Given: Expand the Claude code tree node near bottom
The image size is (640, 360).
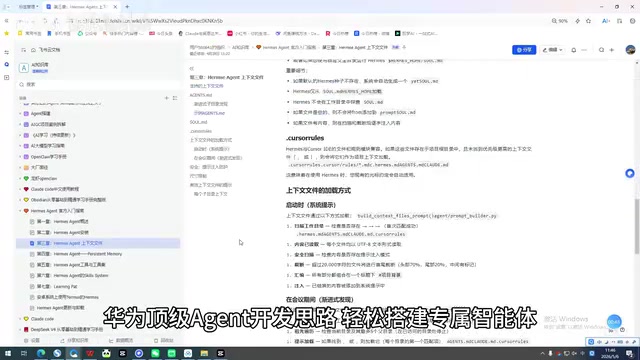Looking at the screenshot, I should coord(20,319).
